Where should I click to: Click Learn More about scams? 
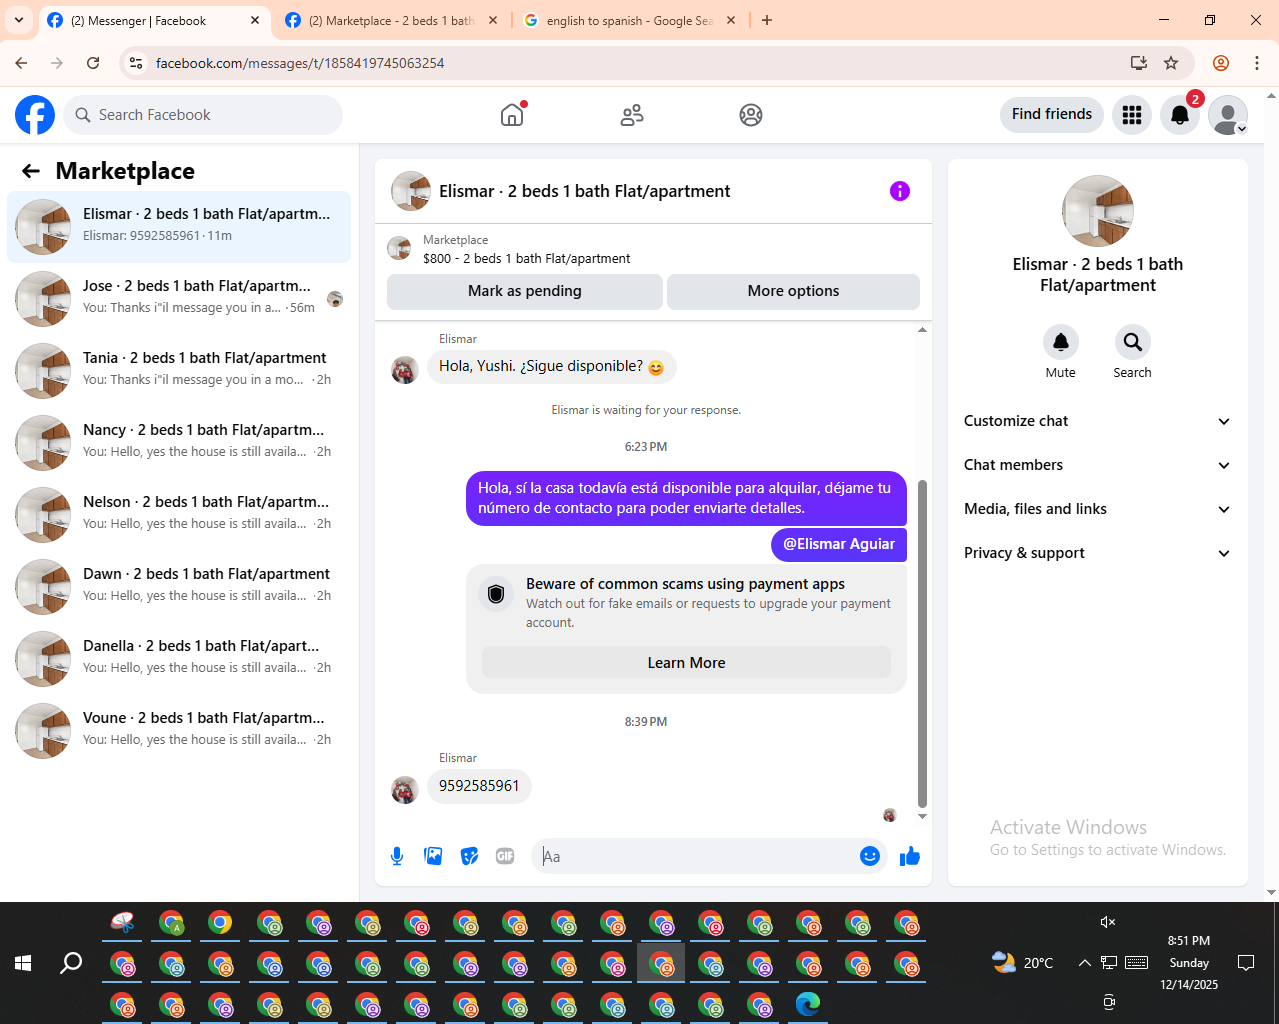click(x=686, y=663)
